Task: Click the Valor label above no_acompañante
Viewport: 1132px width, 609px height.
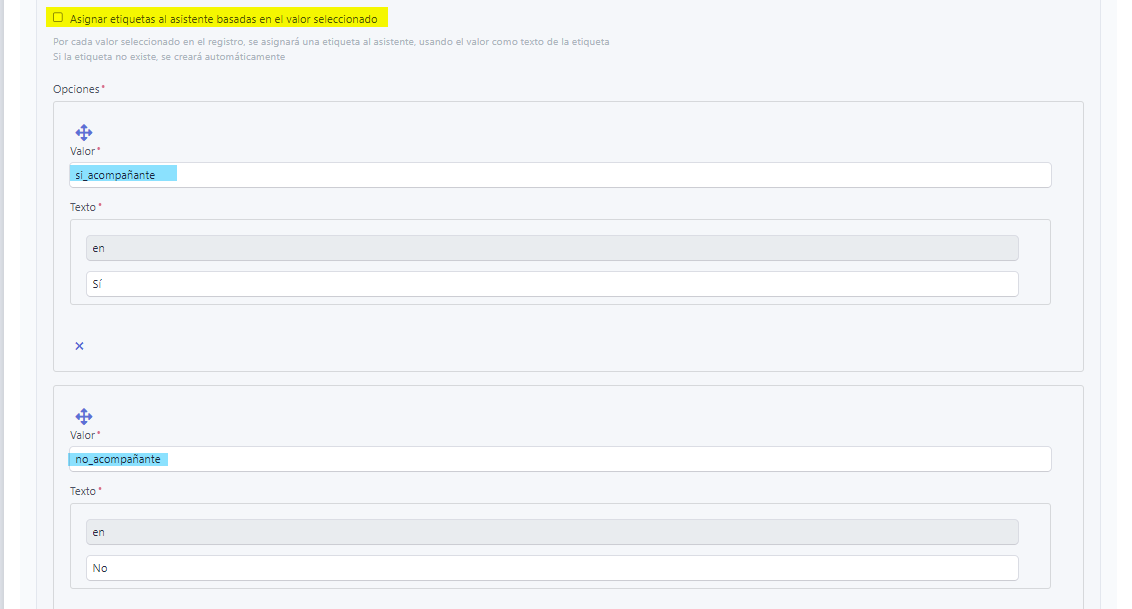Action: [83, 435]
